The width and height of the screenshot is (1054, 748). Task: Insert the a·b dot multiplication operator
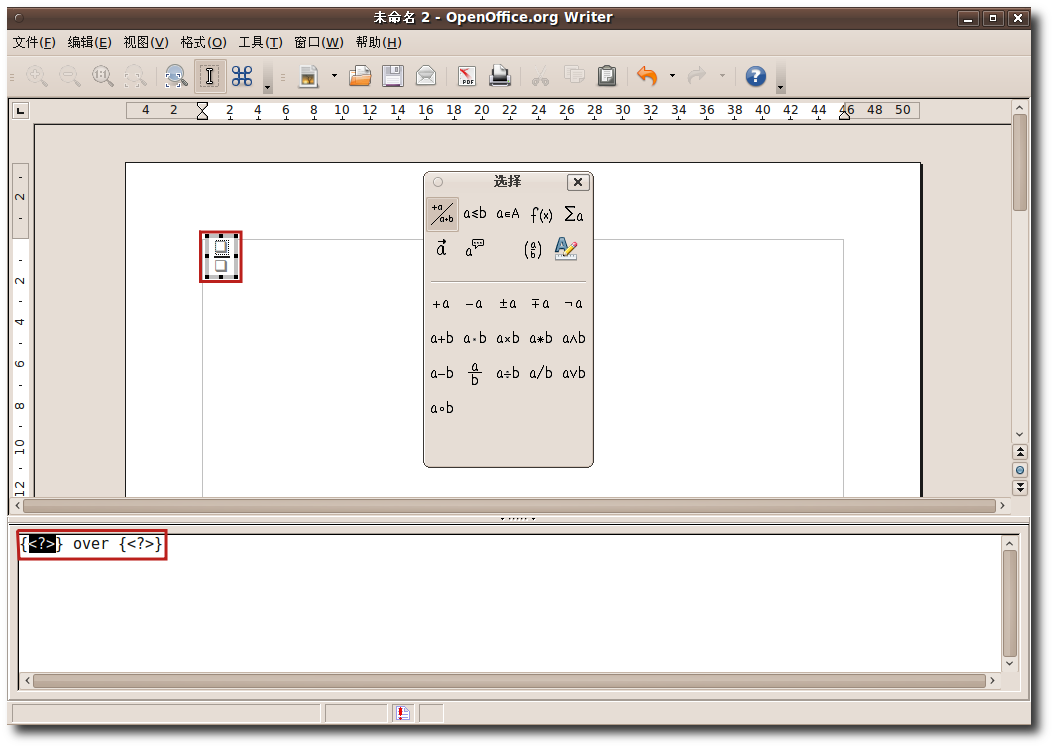click(475, 338)
